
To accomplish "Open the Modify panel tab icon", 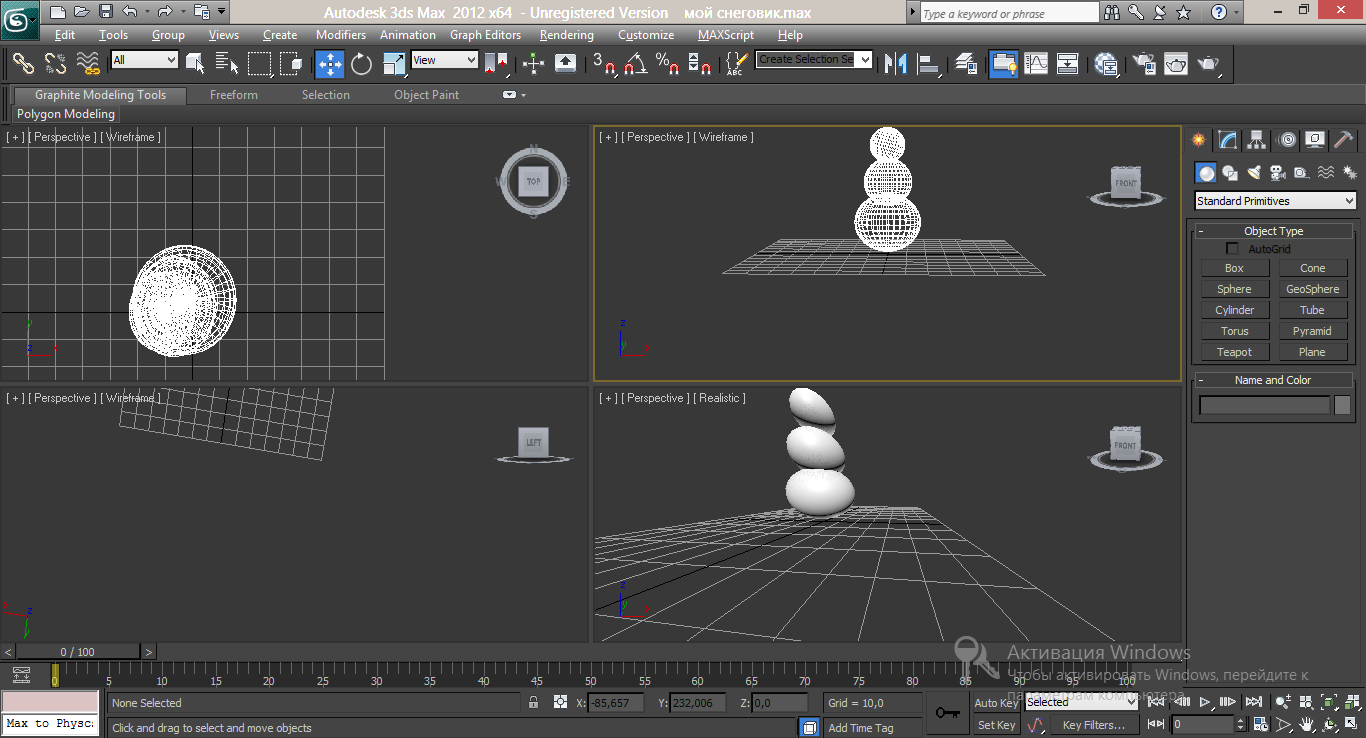I will click(x=1227, y=139).
